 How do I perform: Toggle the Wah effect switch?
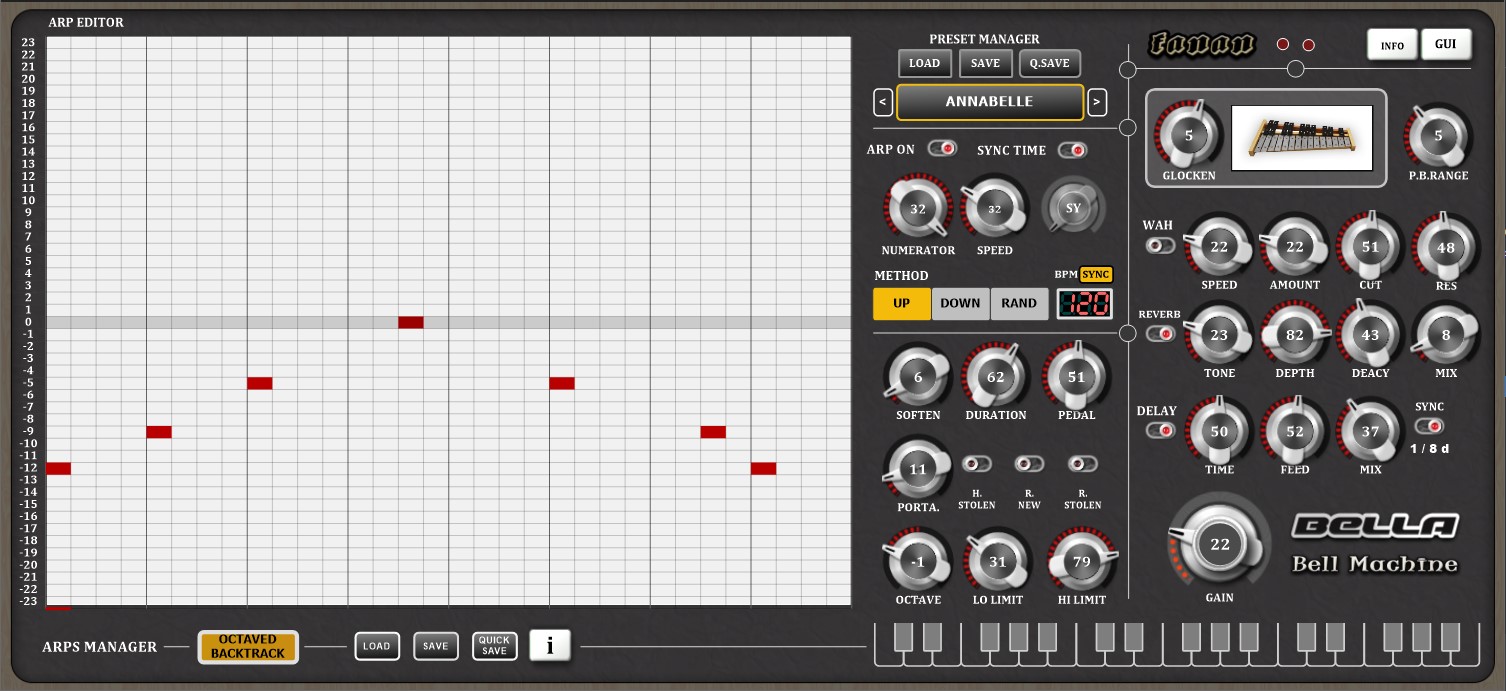pyautogui.click(x=1160, y=245)
